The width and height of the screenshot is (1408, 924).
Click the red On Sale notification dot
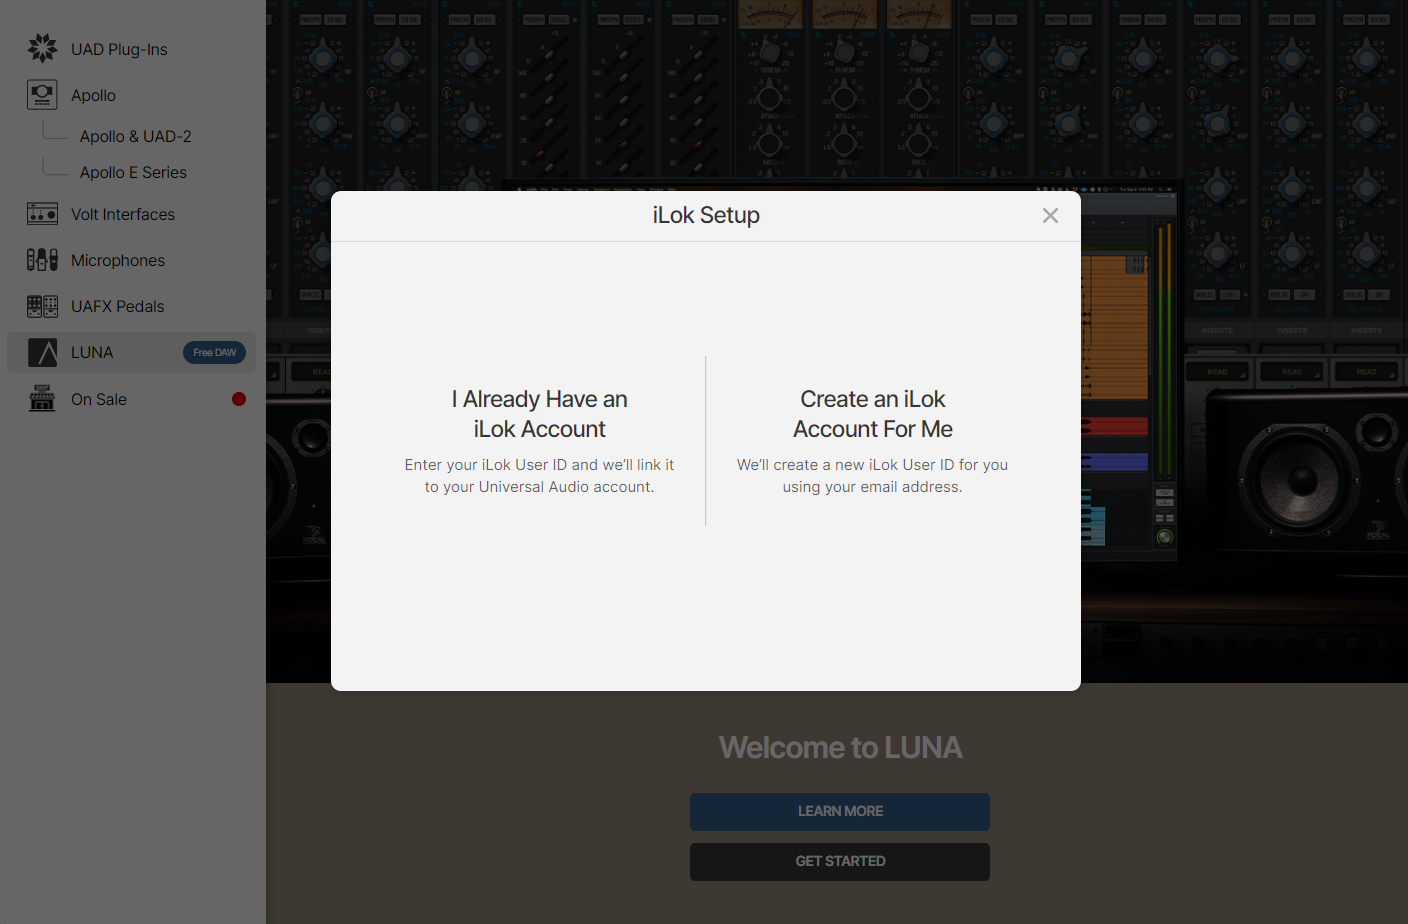(239, 399)
